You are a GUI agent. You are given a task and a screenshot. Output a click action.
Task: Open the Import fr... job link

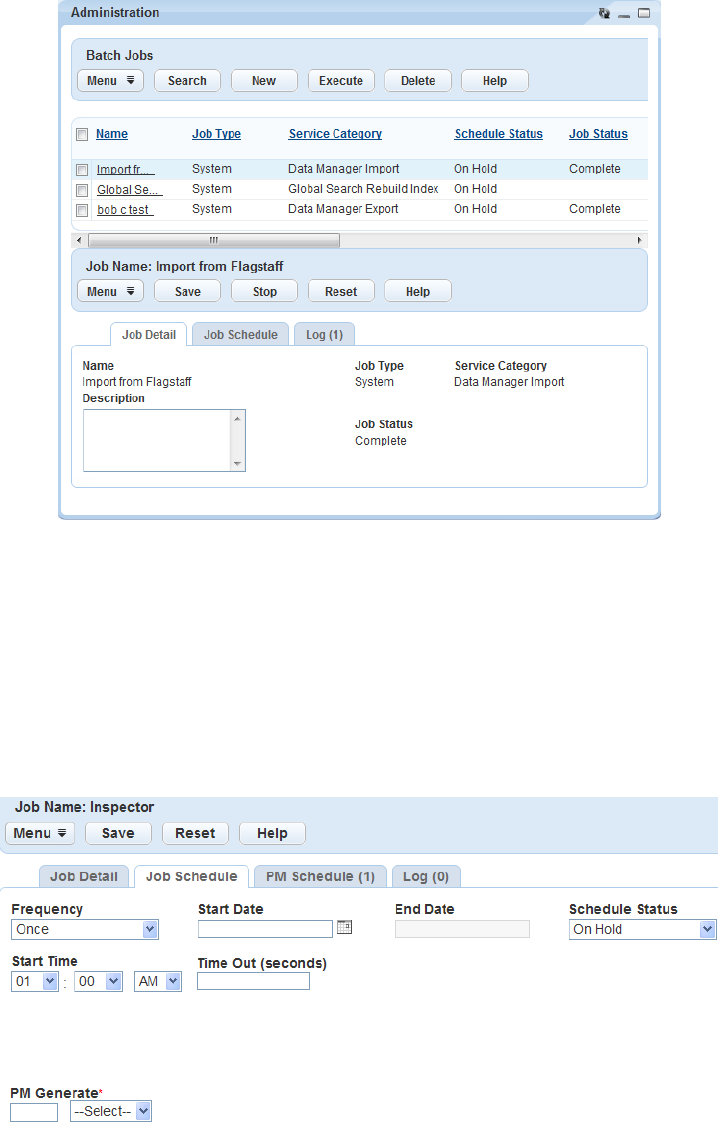pos(125,170)
